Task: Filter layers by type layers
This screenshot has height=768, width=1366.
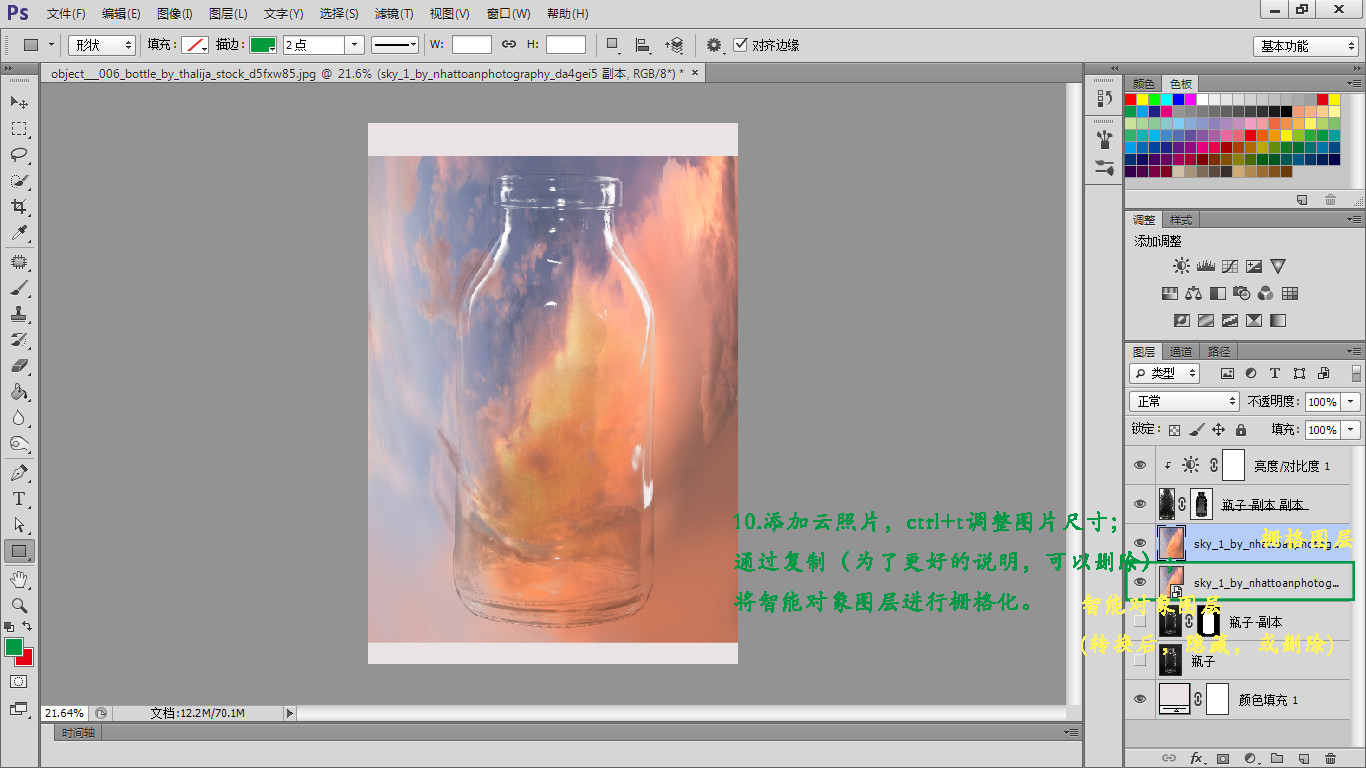Action: pos(1275,373)
